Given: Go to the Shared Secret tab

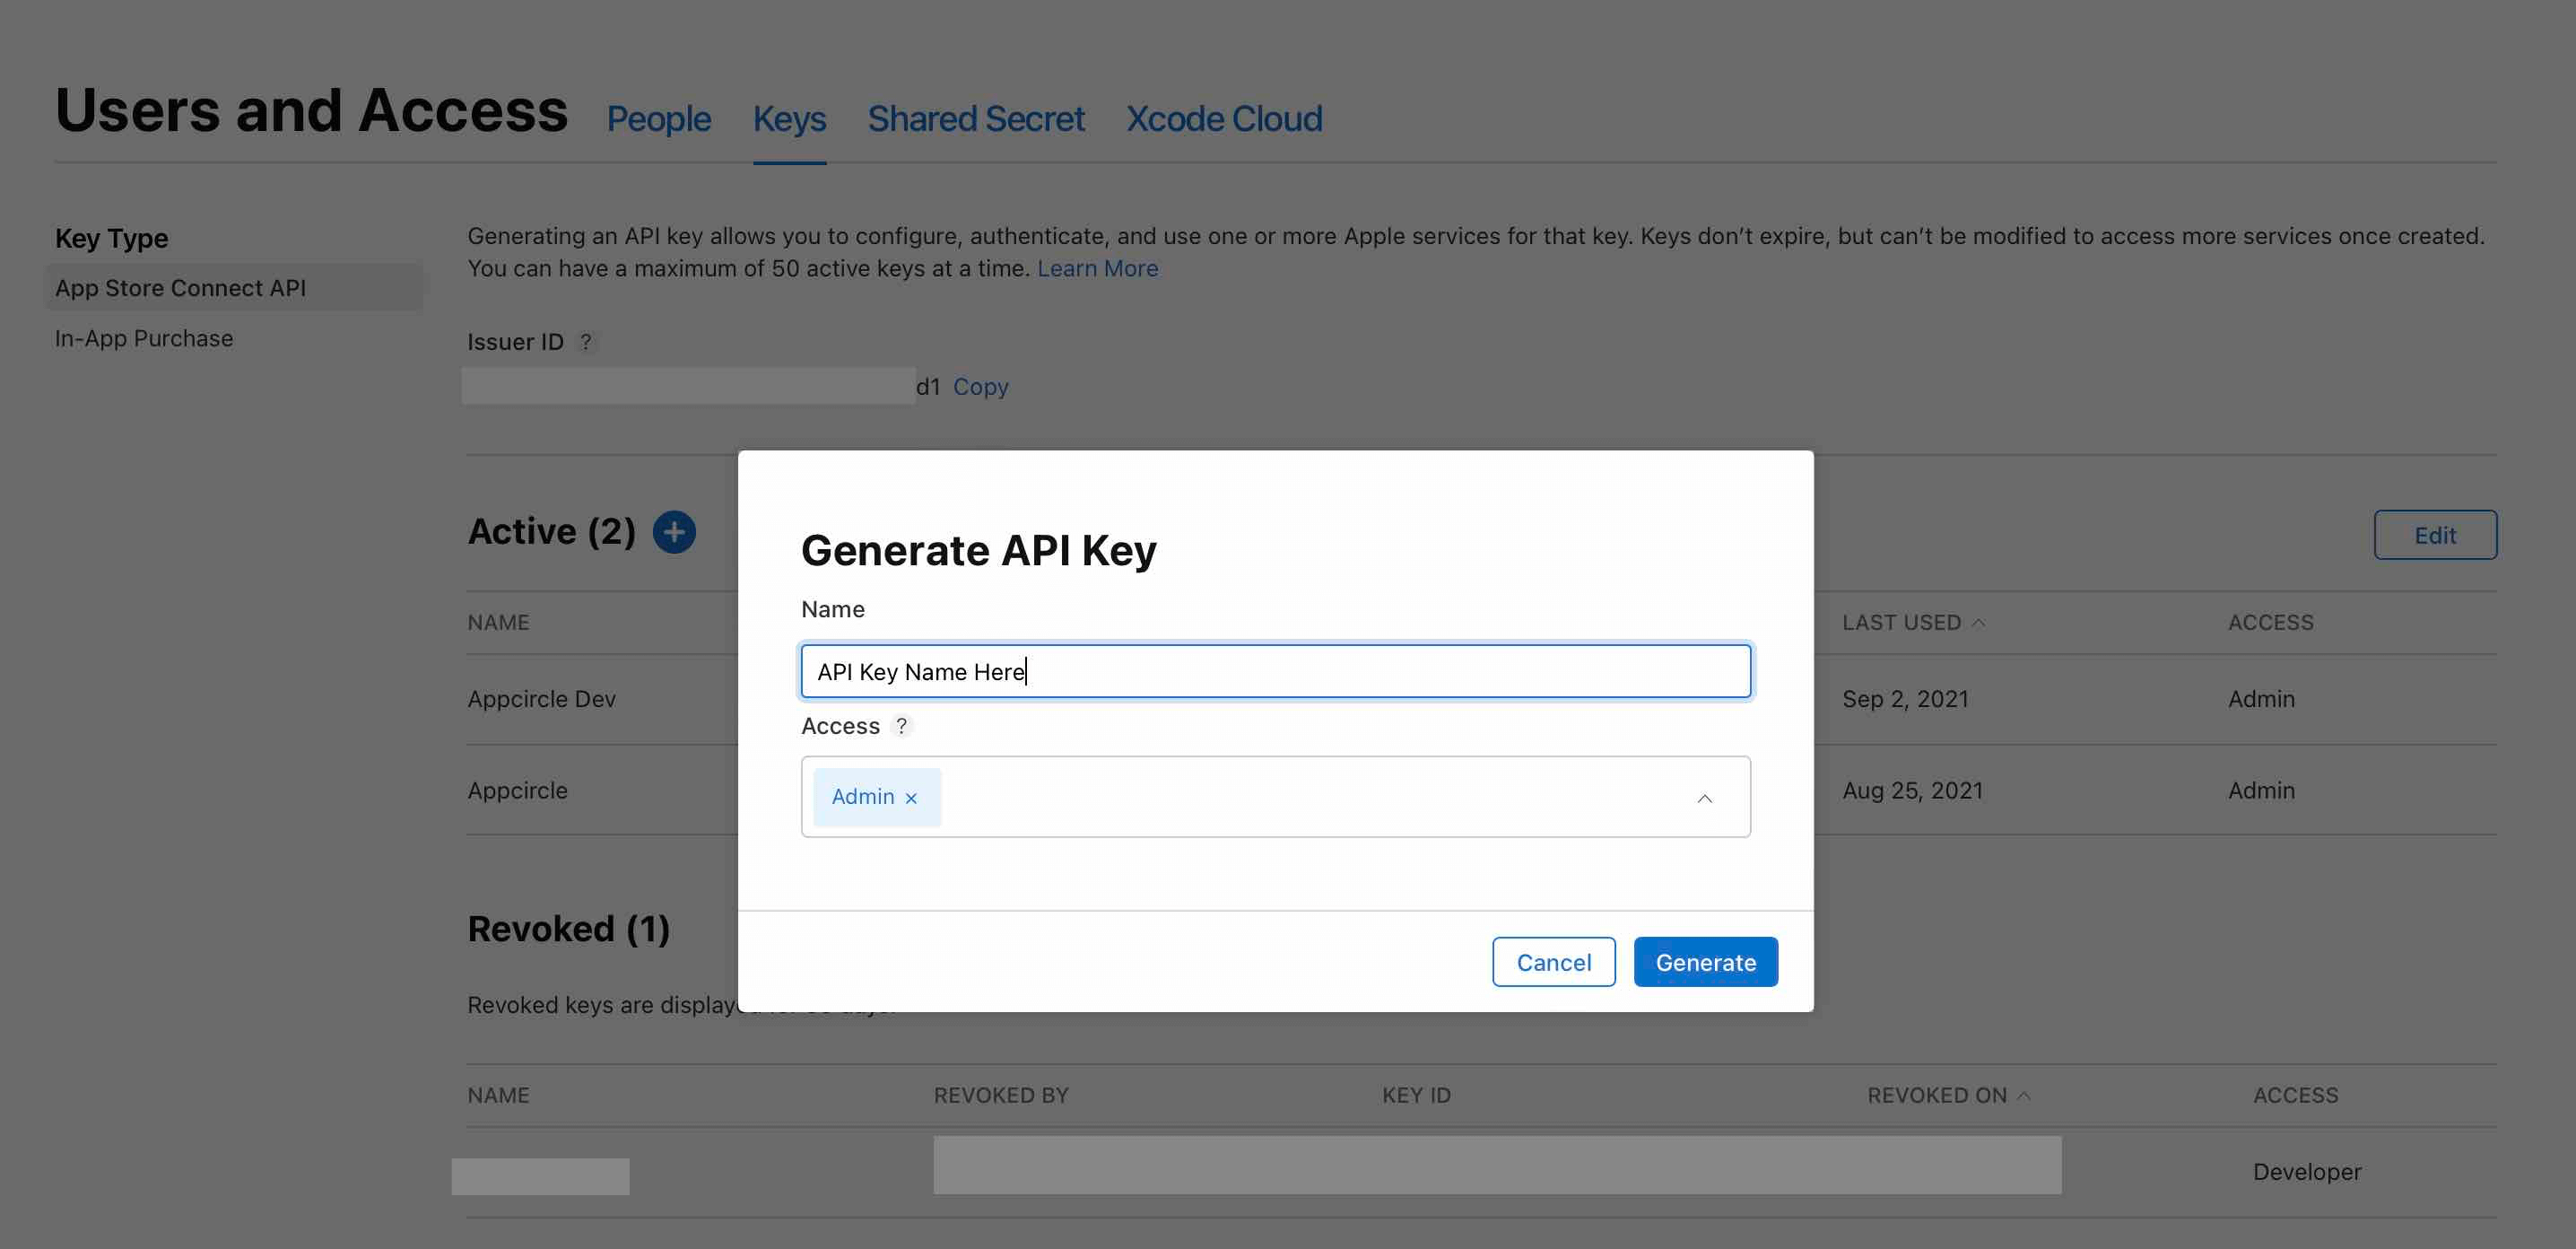Looking at the screenshot, I should pos(976,119).
